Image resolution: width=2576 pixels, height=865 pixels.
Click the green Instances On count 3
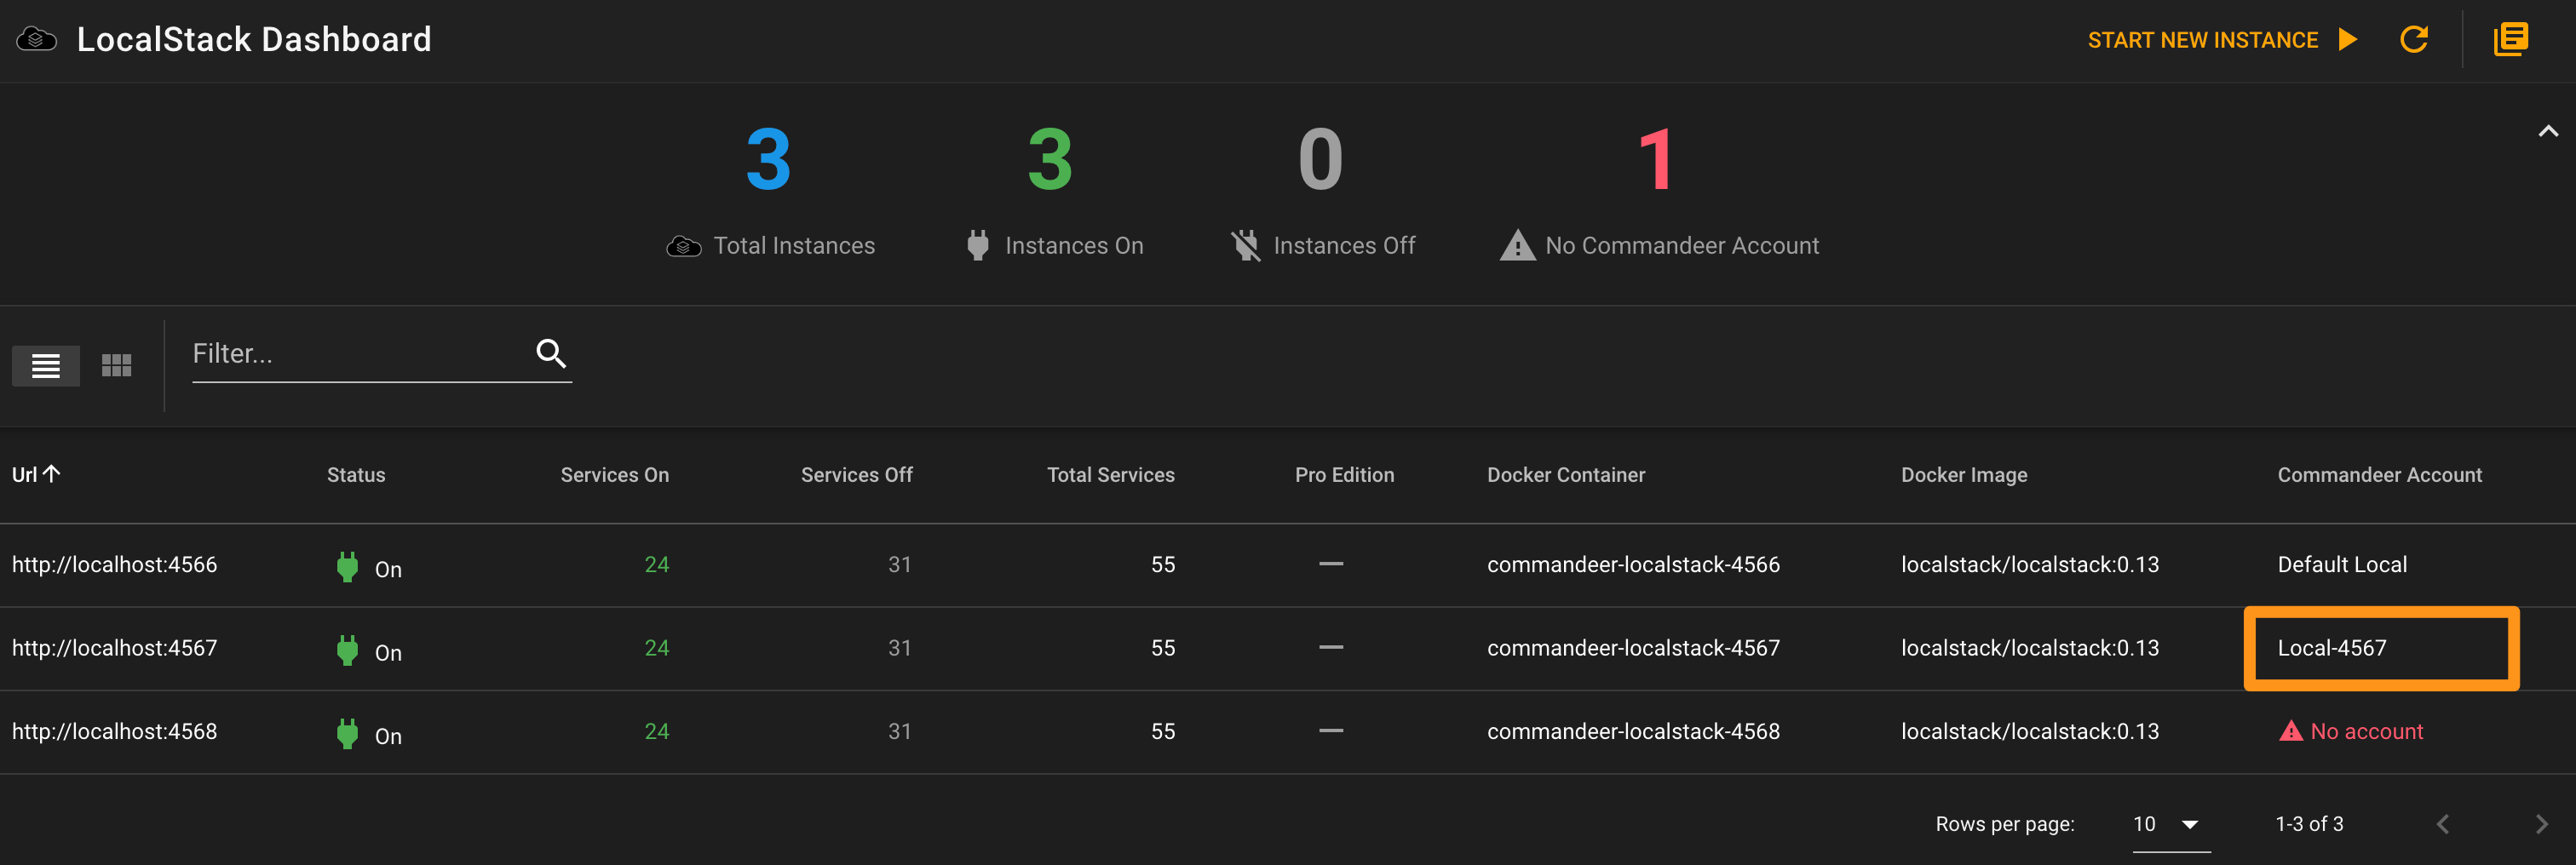pyautogui.click(x=1050, y=160)
